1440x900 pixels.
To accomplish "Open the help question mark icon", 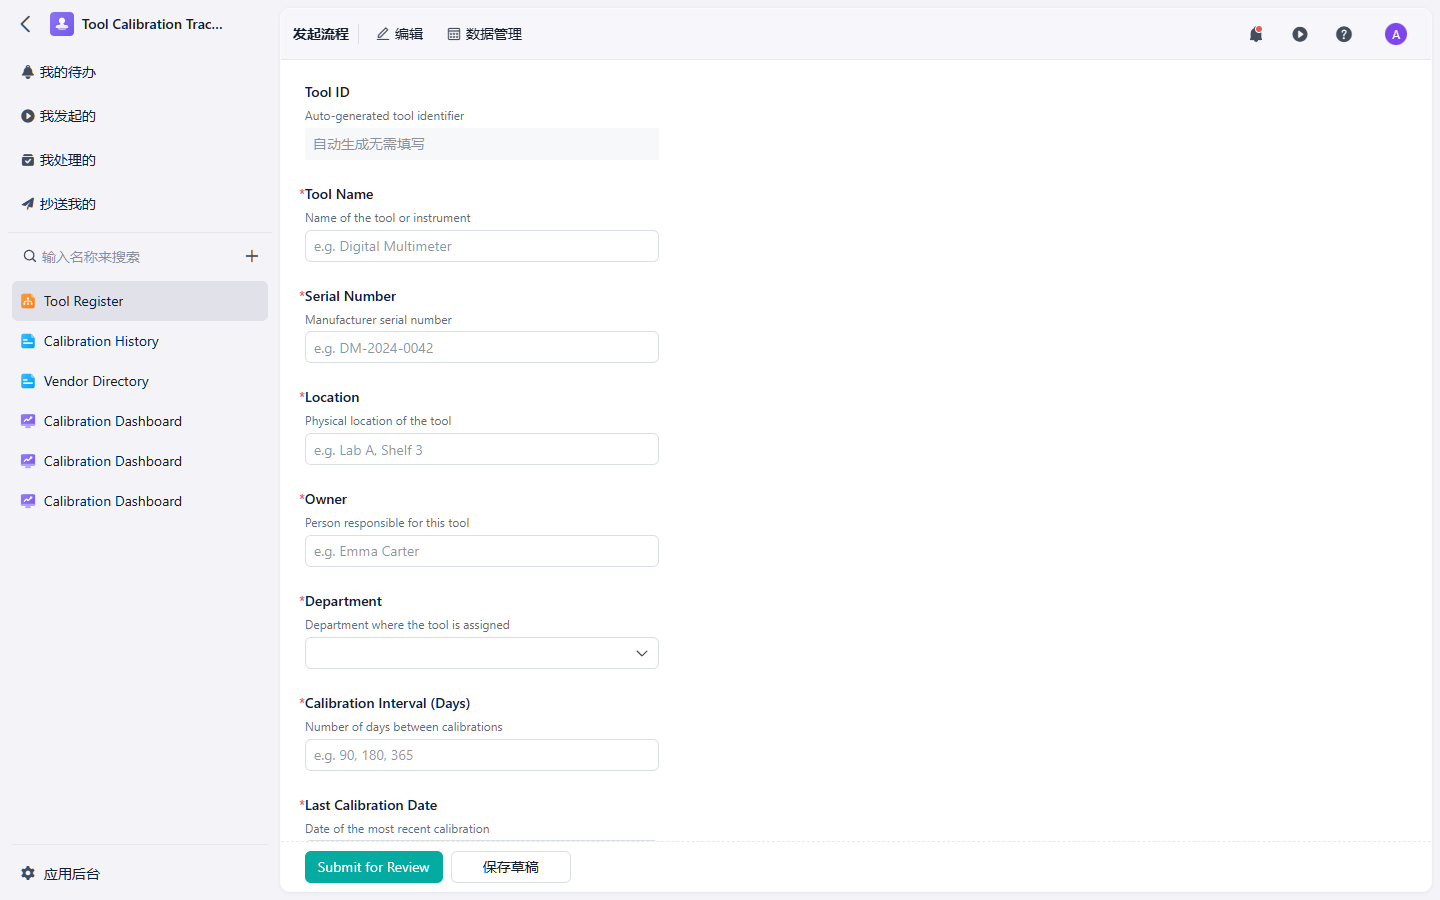I will tap(1344, 34).
